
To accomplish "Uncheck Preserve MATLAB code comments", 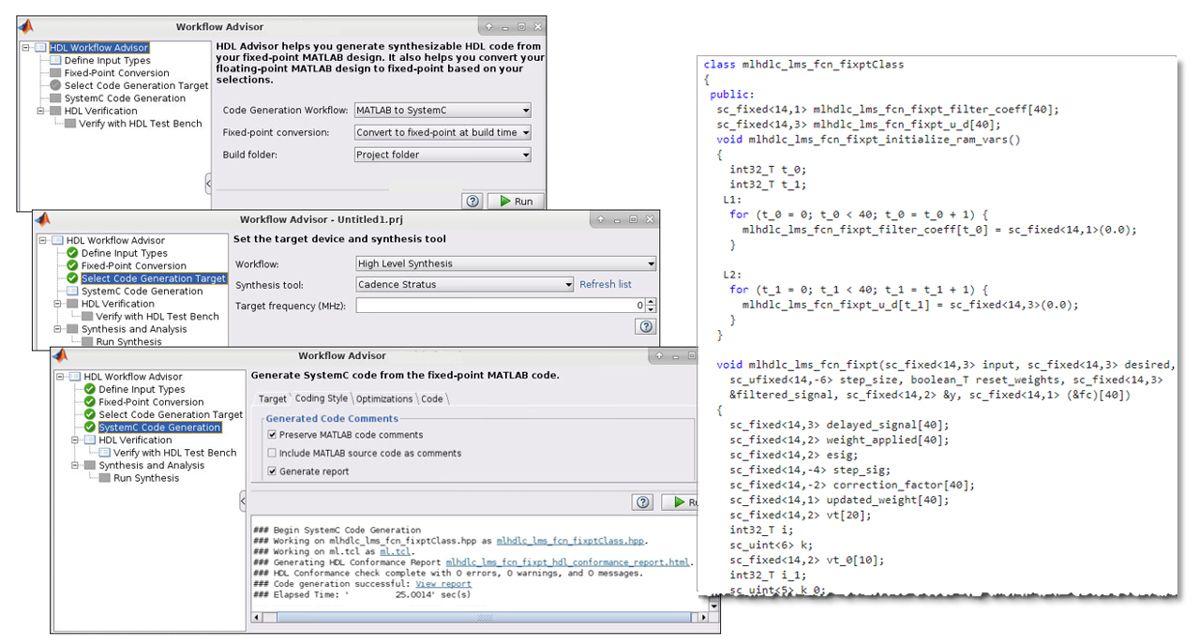I will [272, 434].
